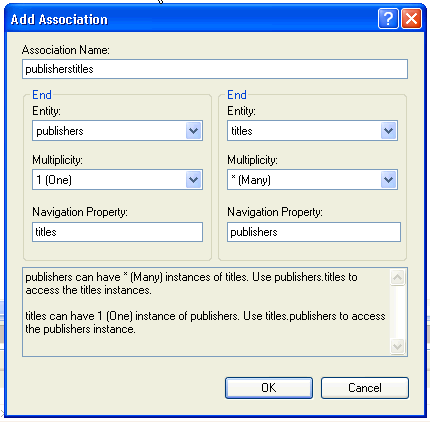Click the Navigation Property field containing titles
The height and width of the screenshot is (422, 430).
[x=117, y=232]
